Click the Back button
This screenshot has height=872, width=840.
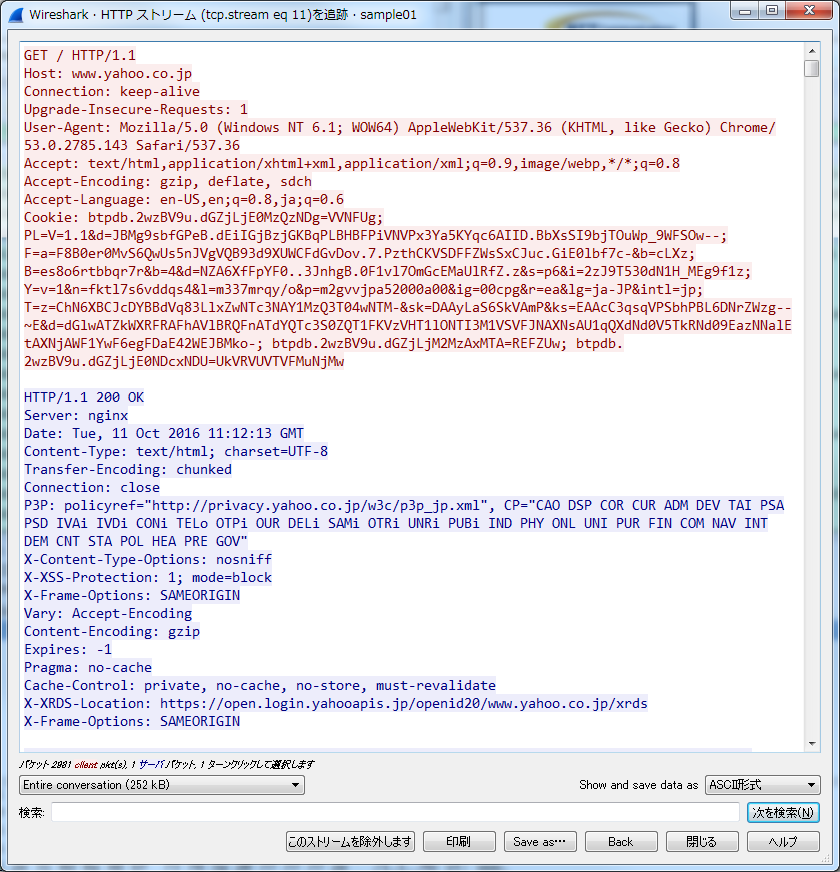point(621,841)
